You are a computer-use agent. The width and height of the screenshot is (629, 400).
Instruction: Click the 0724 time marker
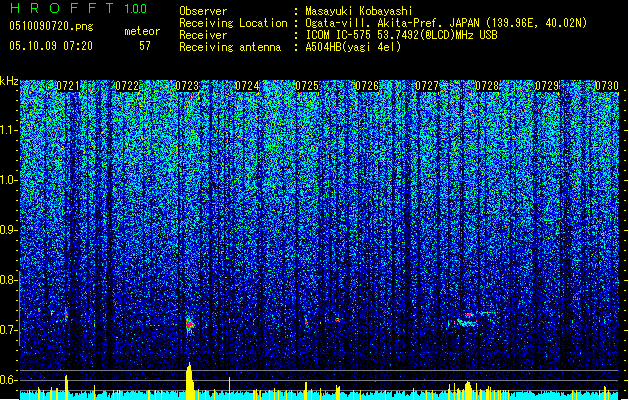point(247,86)
